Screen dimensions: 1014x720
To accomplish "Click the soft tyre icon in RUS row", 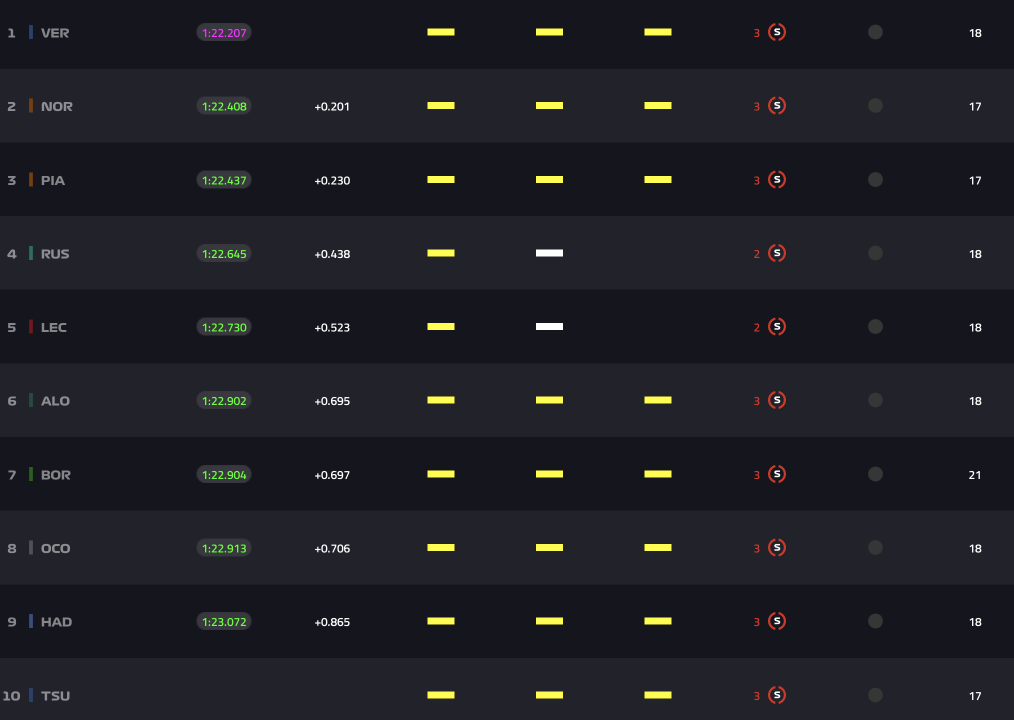I will click(x=777, y=253).
